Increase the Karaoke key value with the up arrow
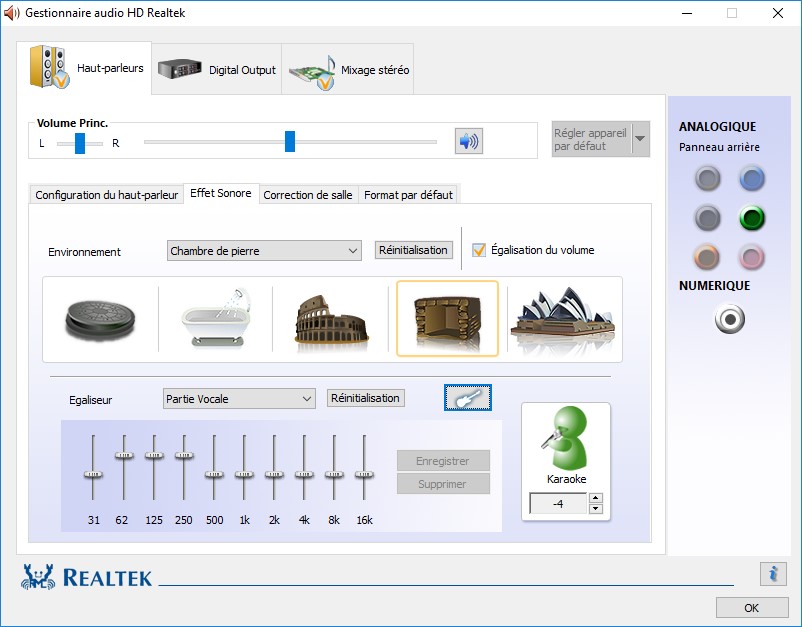This screenshot has width=802, height=627. [596, 499]
